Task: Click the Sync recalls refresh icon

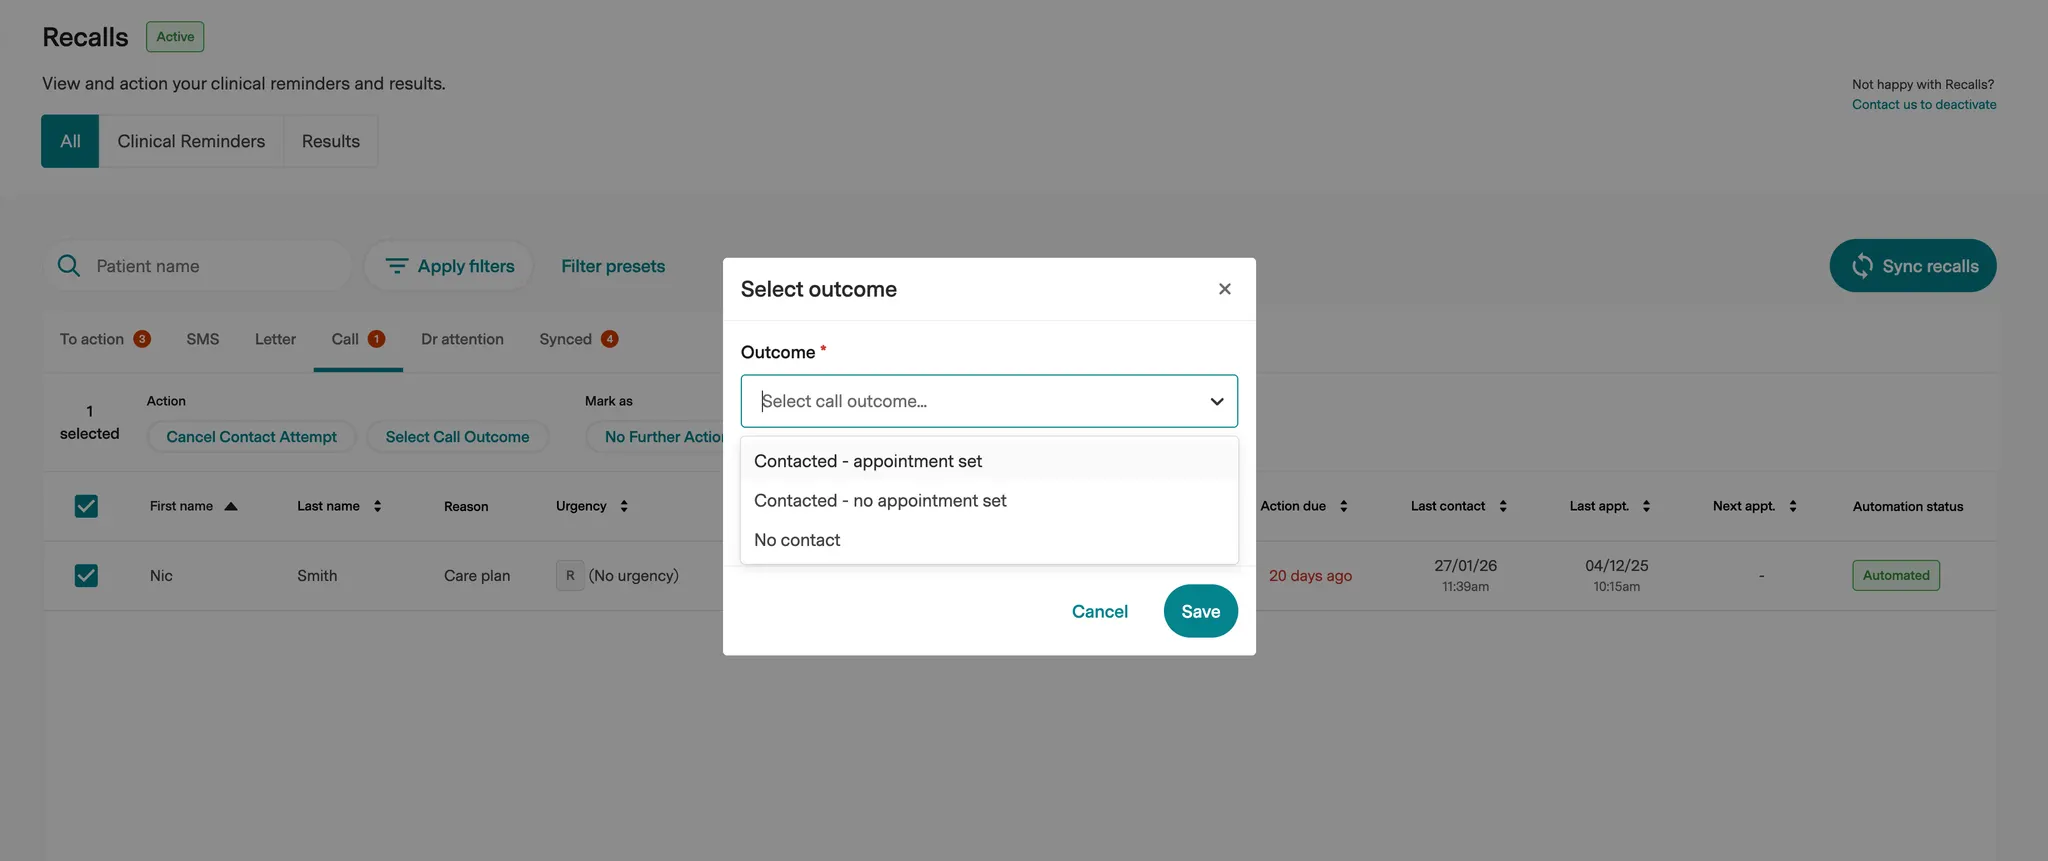Action: (x=1861, y=266)
